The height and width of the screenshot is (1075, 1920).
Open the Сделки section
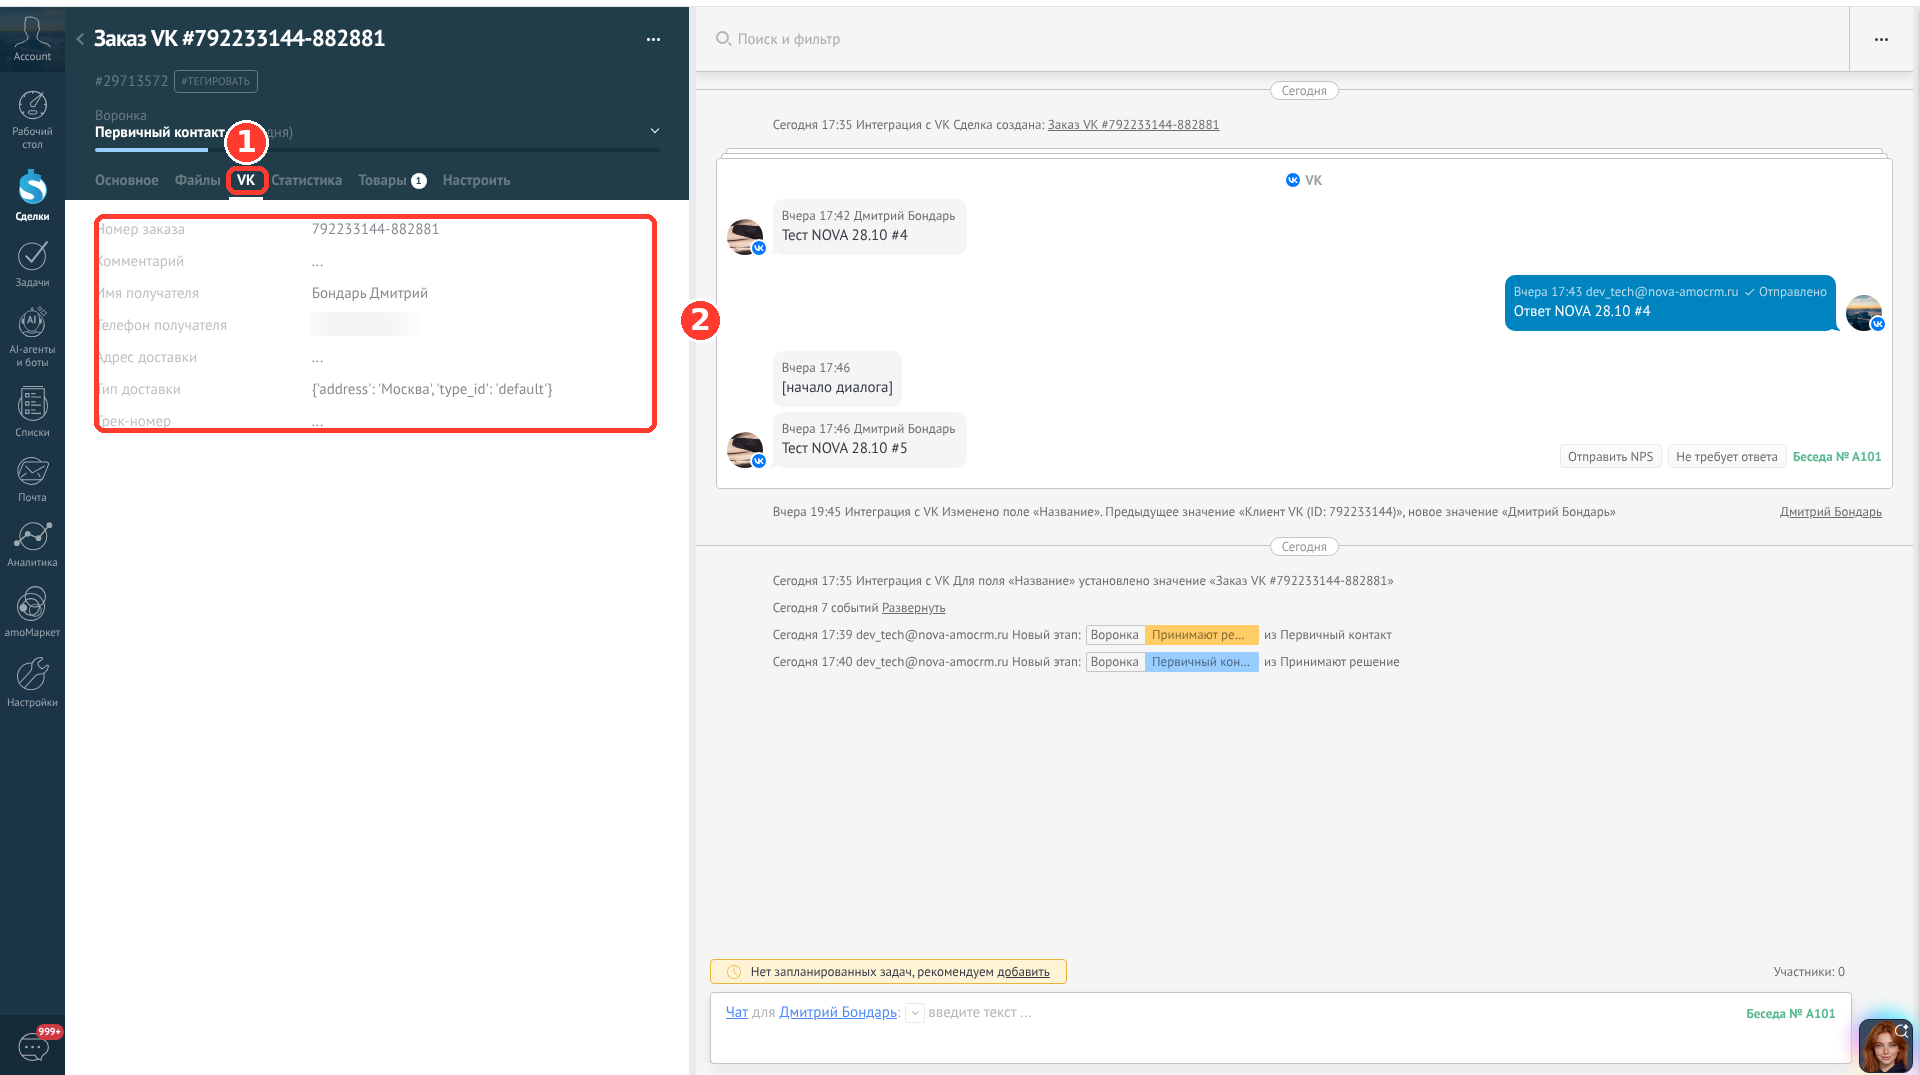pyautogui.click(x=32, y=195)
